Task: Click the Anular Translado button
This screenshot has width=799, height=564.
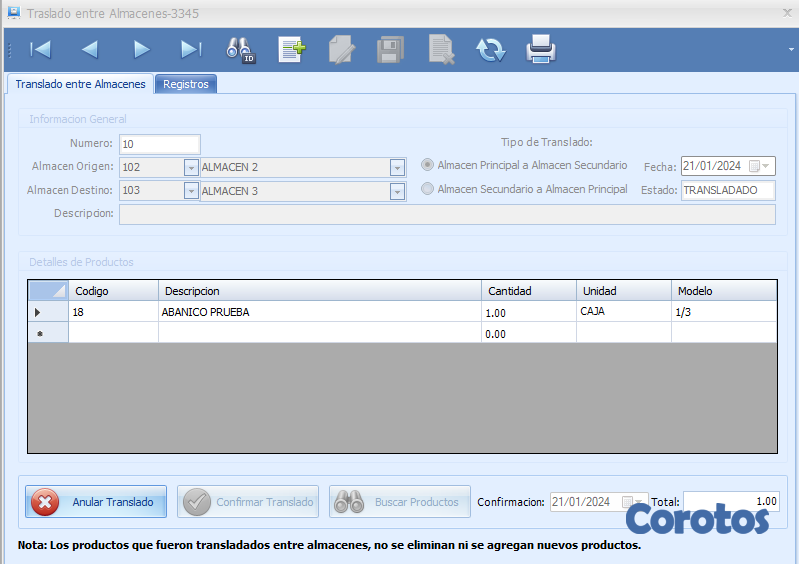Action: pos(98,502)
